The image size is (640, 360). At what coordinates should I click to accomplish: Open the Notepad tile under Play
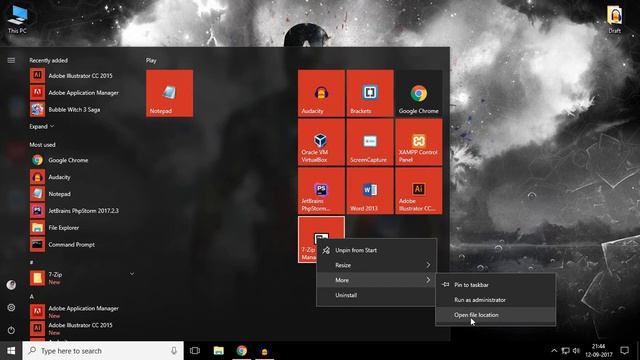pos(169,93)
